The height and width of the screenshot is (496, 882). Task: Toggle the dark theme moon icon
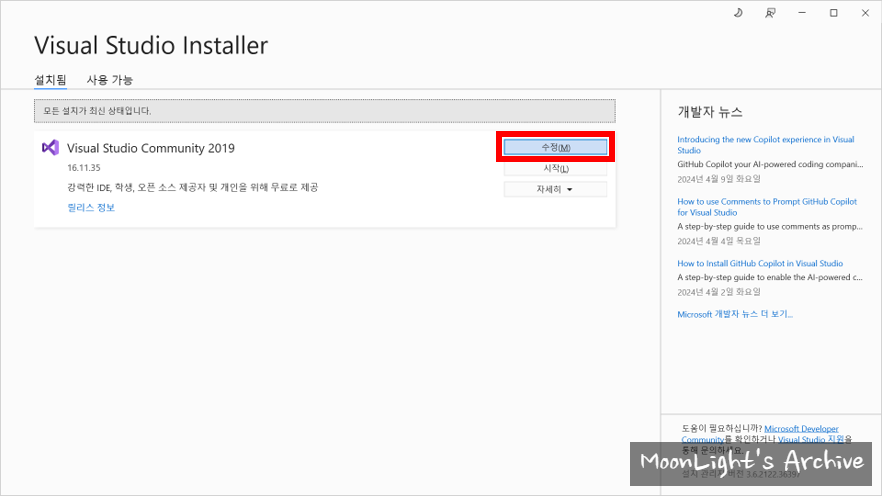point(738,12)
